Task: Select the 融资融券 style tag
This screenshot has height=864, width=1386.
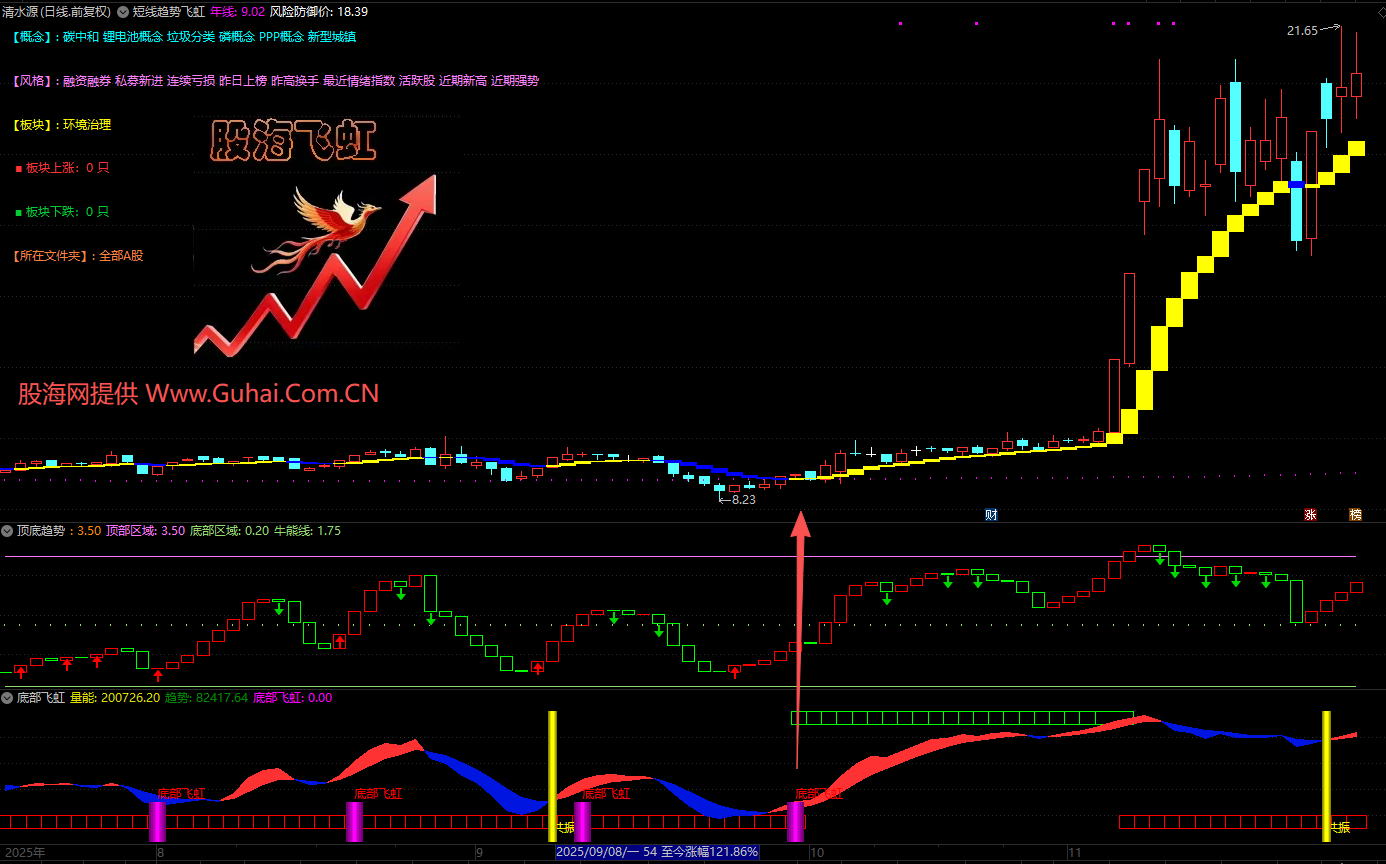Action: click(86, 81)
